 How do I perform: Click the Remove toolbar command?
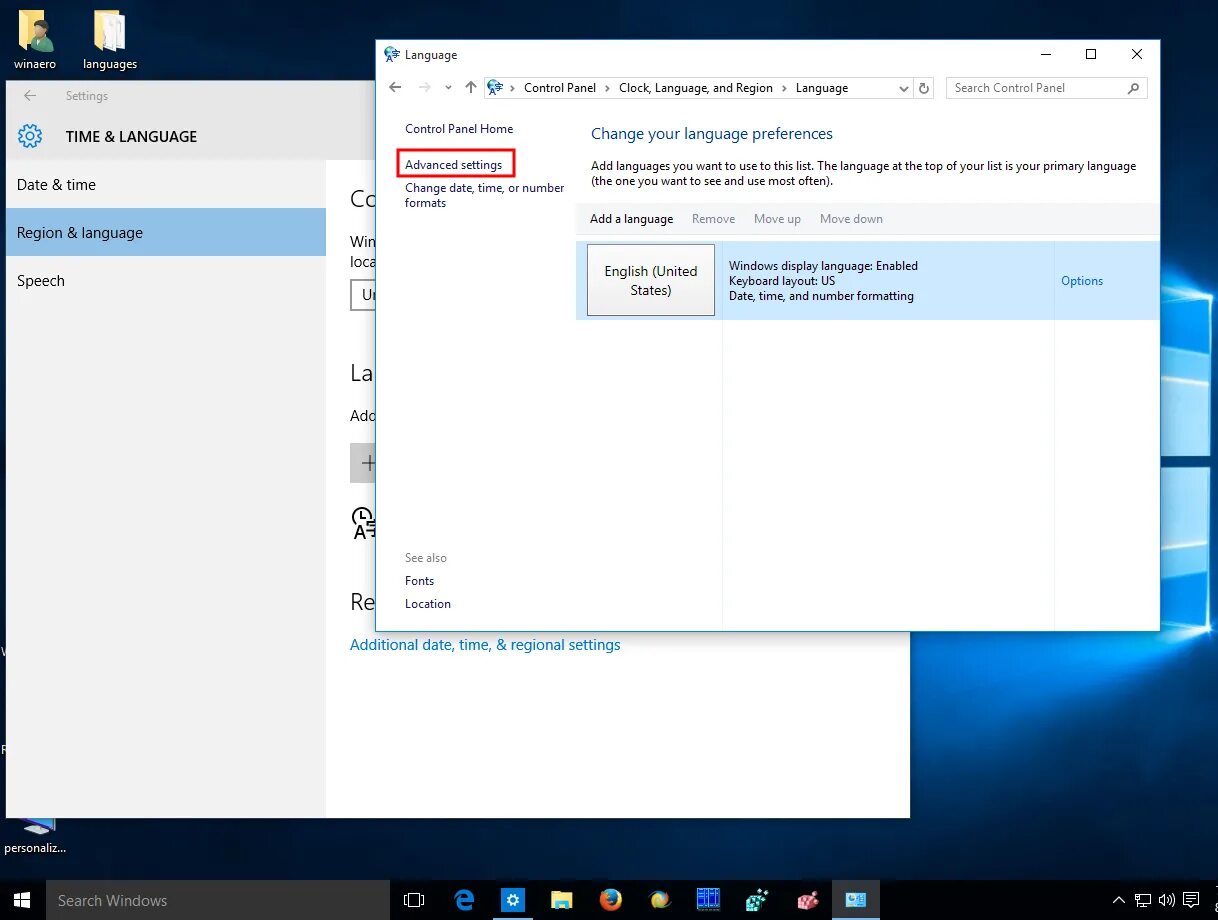(713, 219)
